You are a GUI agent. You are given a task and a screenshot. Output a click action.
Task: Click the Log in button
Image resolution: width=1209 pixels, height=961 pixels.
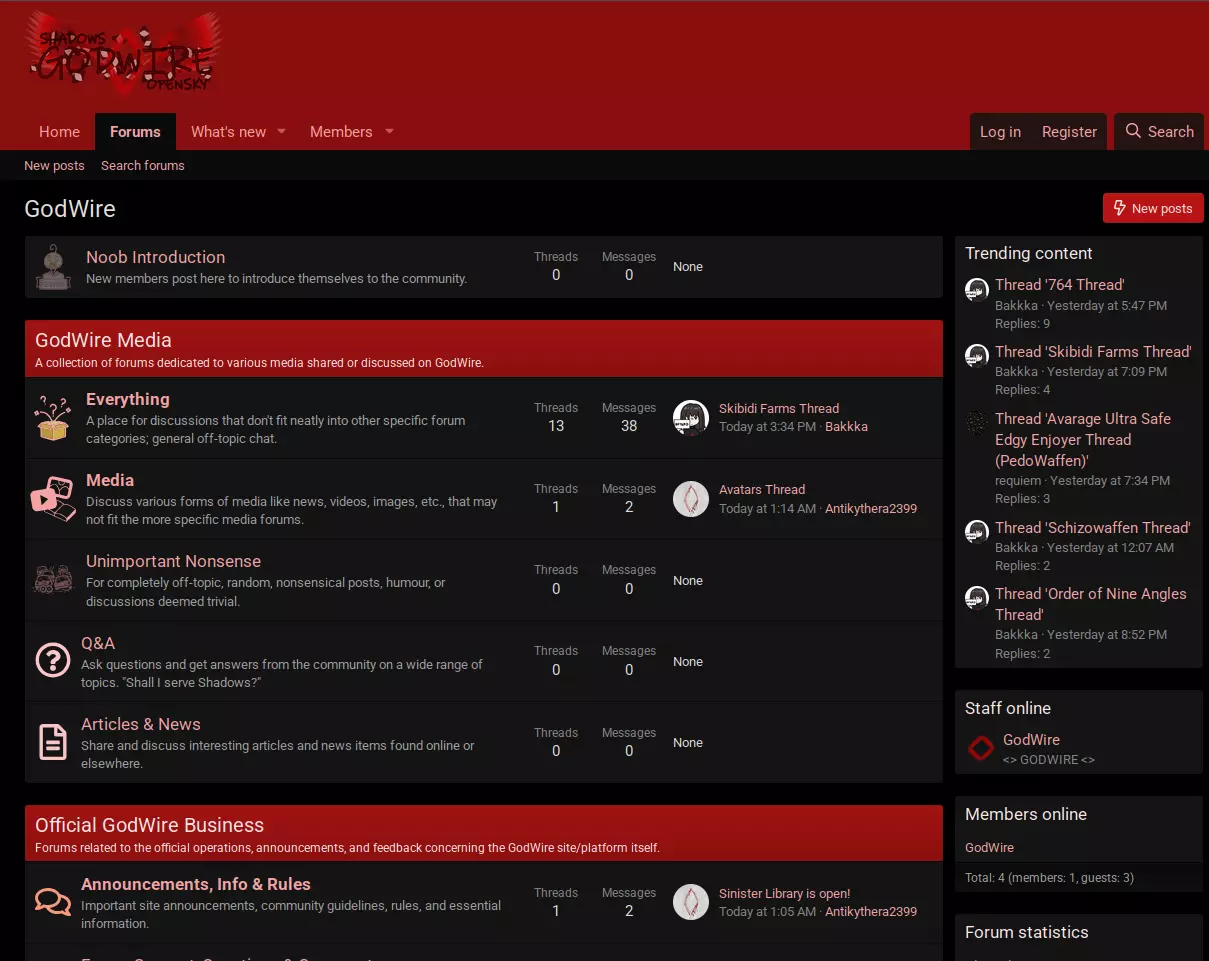[x=1000, y=132]
